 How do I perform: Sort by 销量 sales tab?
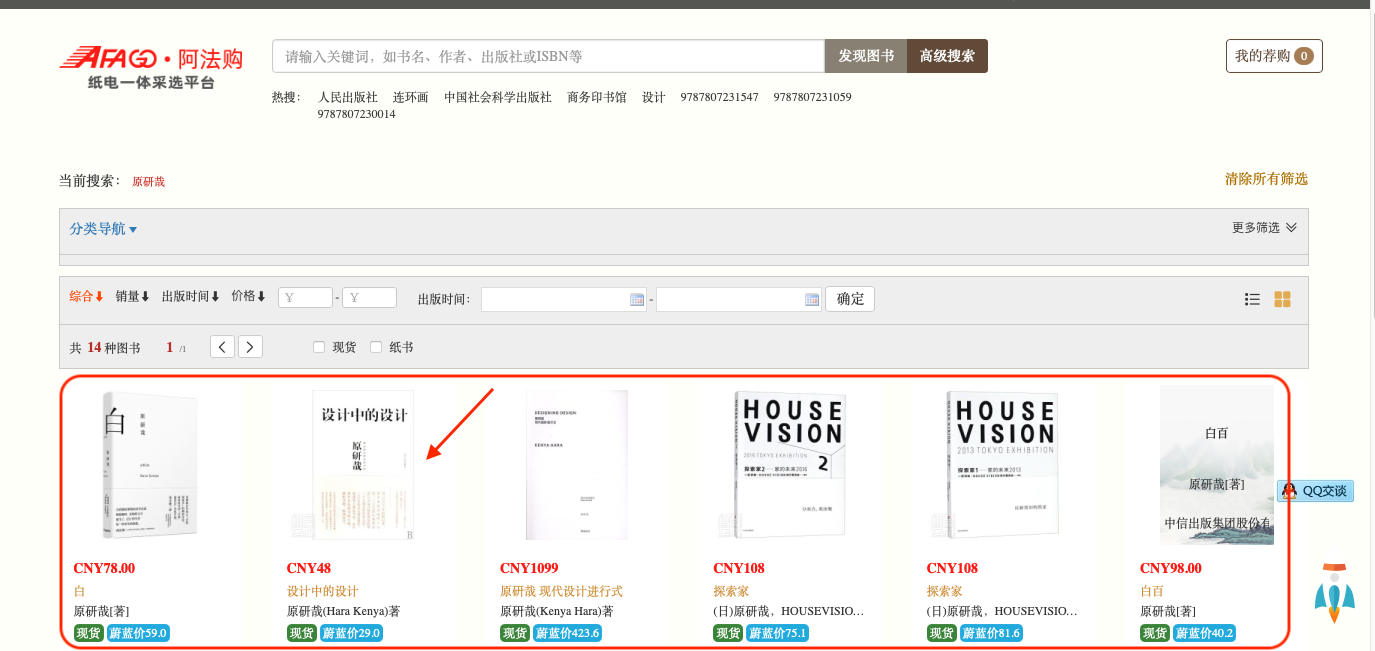[x=132, y=297]
